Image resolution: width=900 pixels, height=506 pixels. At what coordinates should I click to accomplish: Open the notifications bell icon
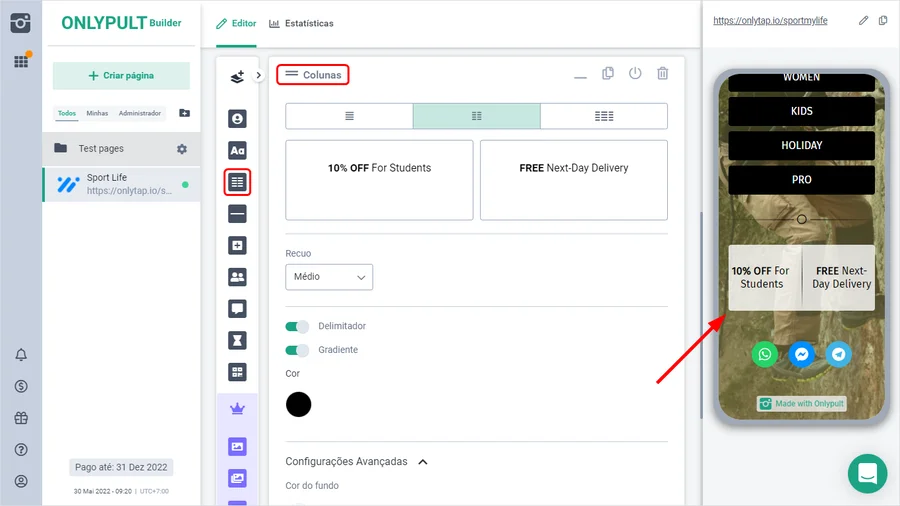[21, 355]
